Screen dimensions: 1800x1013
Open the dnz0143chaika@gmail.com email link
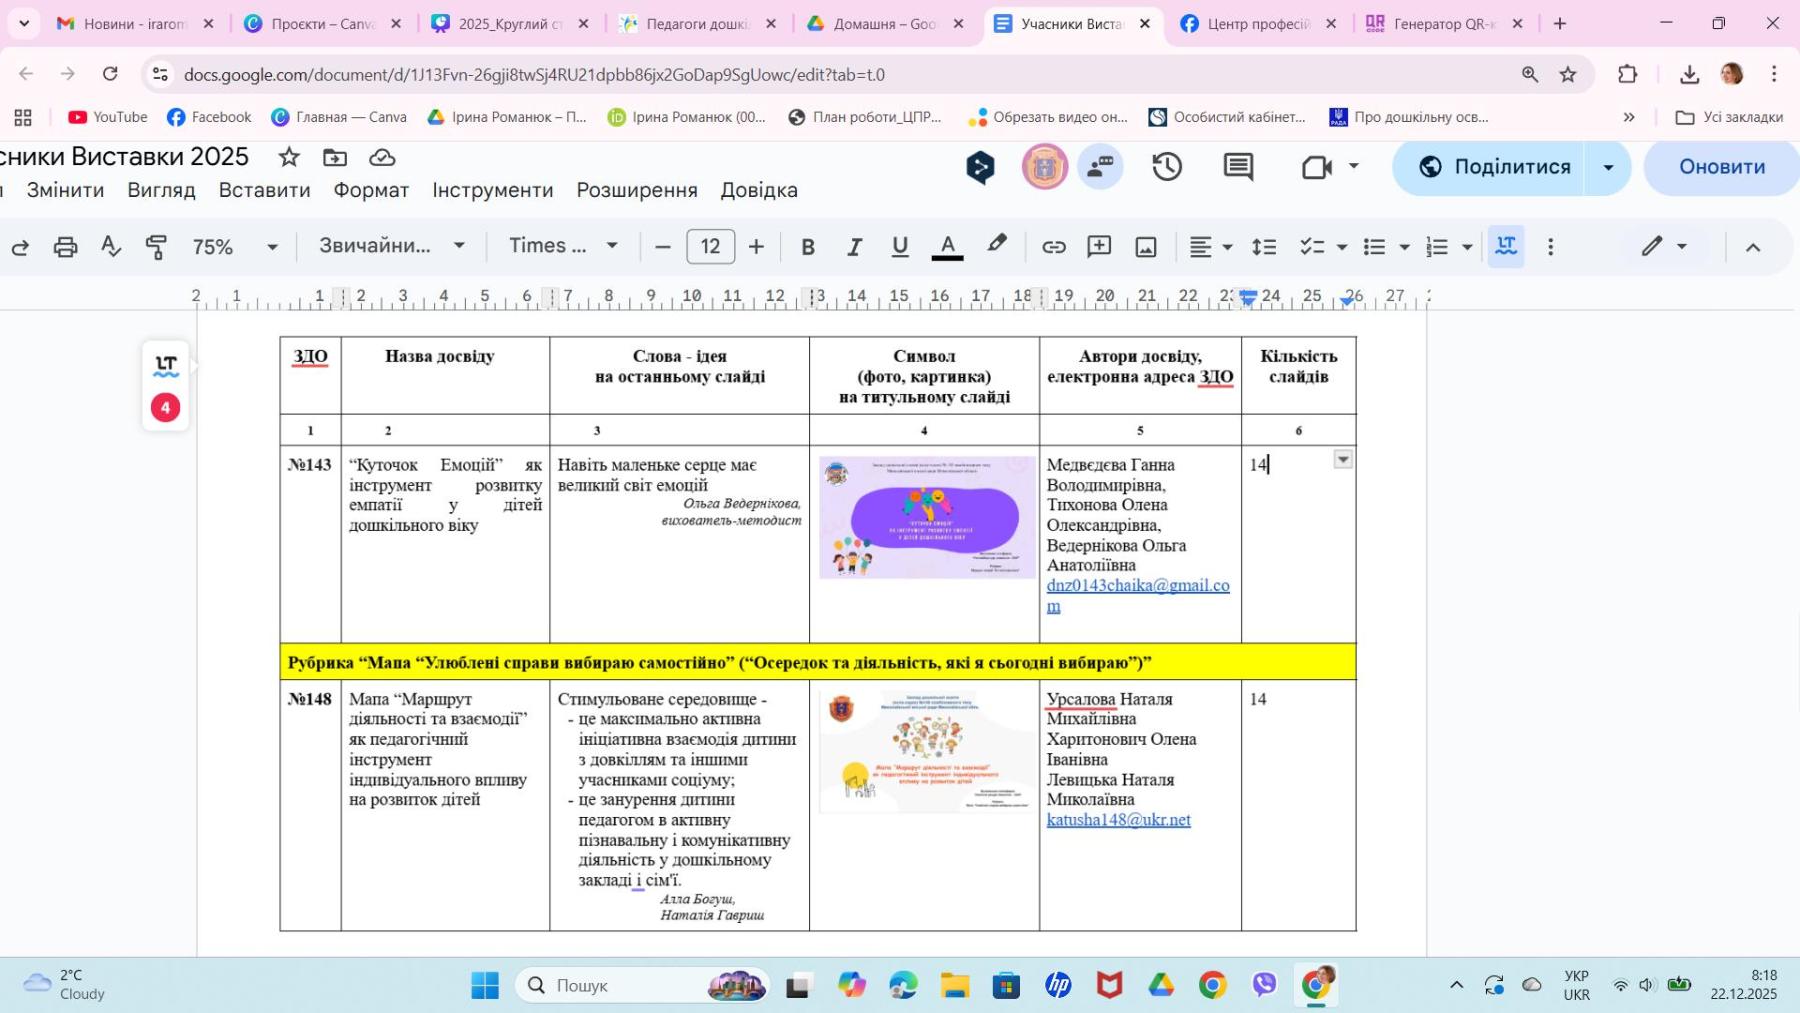coord(1137,586)
